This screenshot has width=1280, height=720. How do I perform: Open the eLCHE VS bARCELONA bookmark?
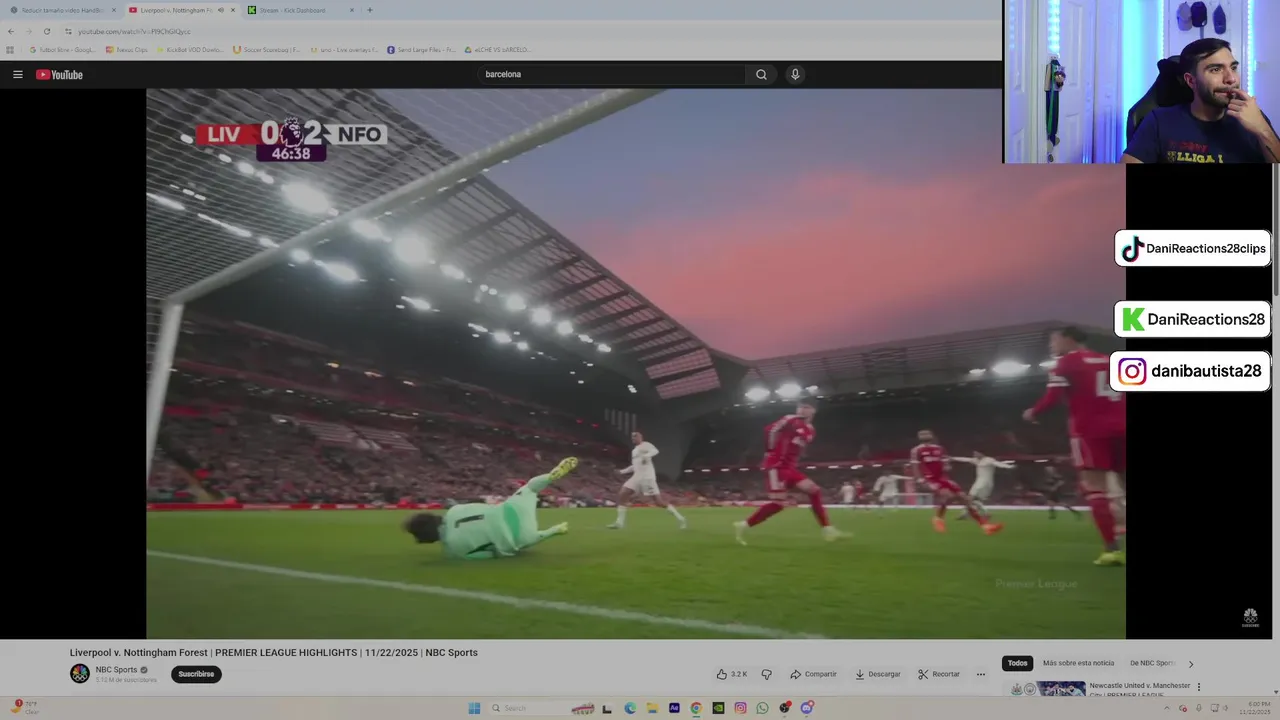point(497,50)
